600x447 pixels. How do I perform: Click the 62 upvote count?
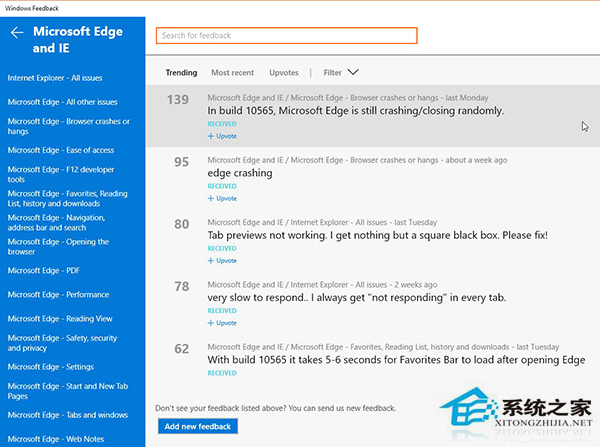tap(181, 349)
